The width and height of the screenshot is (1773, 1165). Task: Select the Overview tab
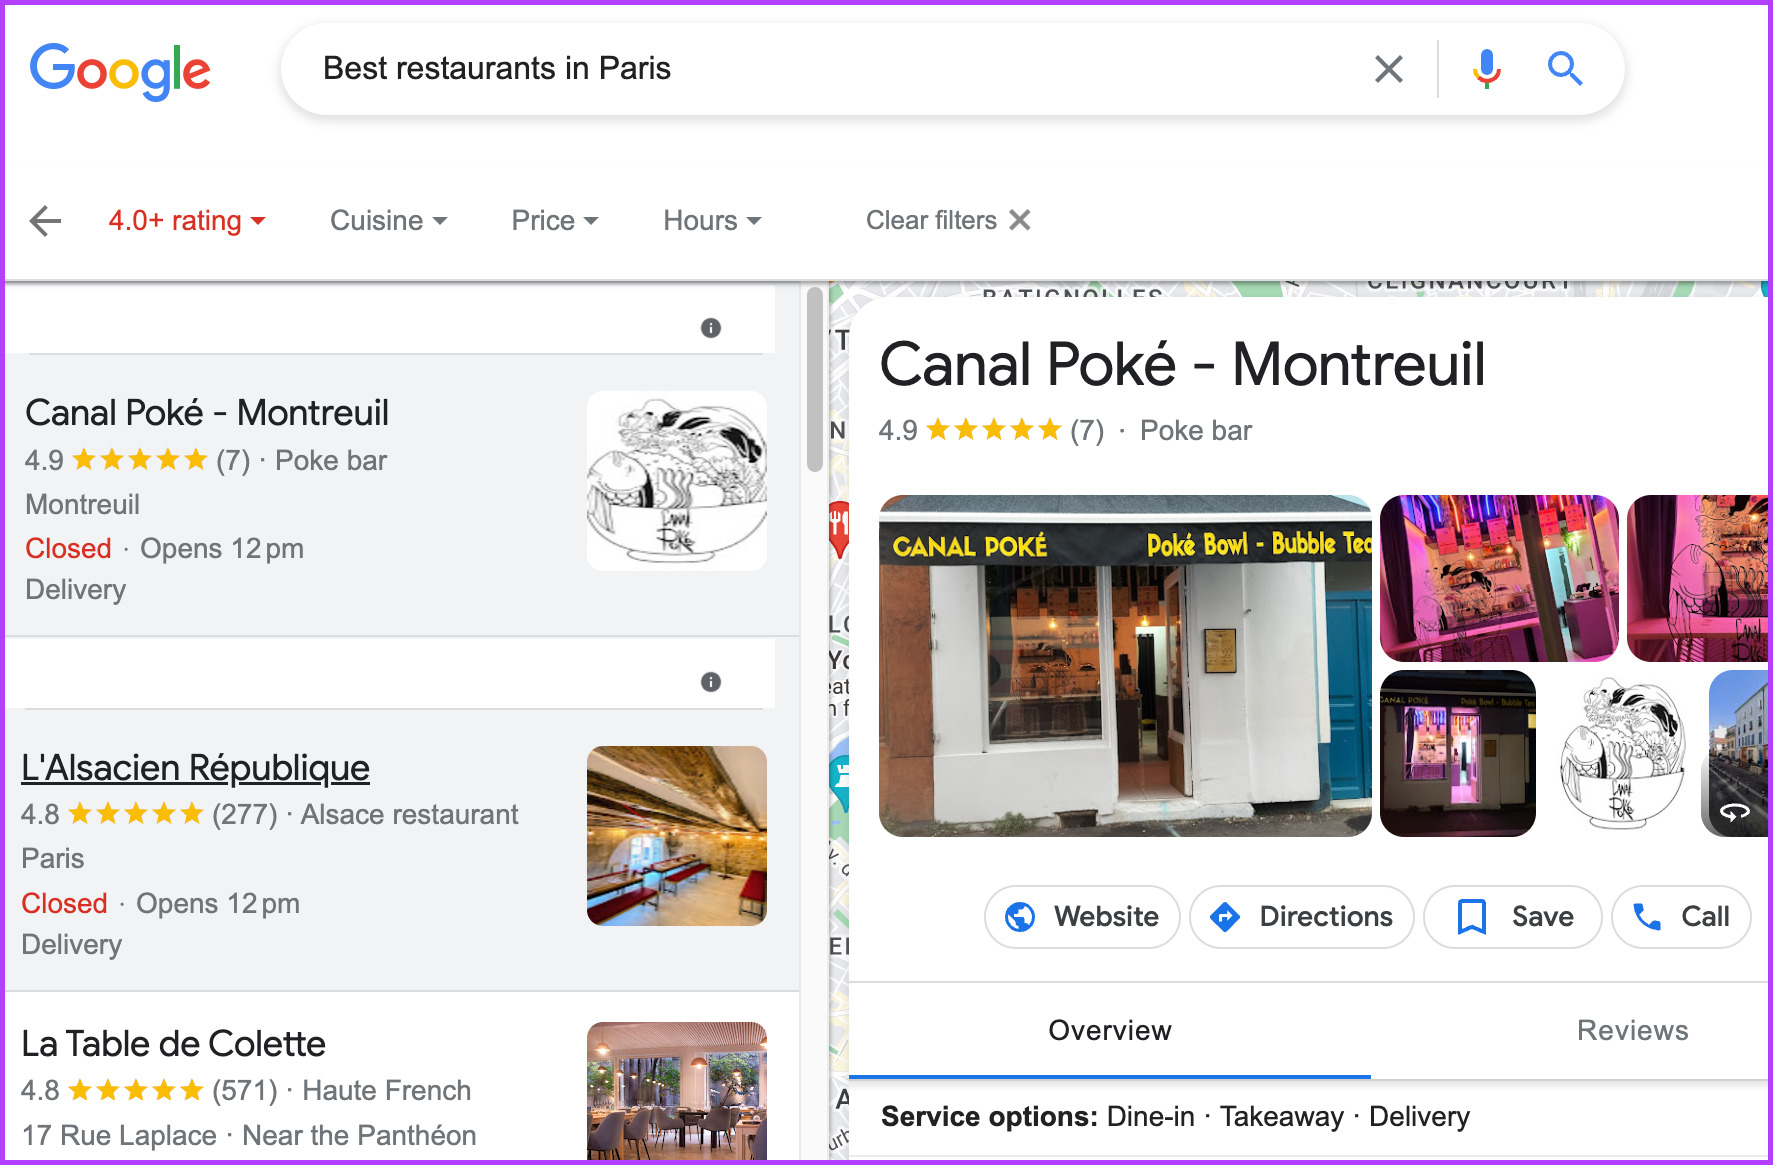(1109, 1030)
